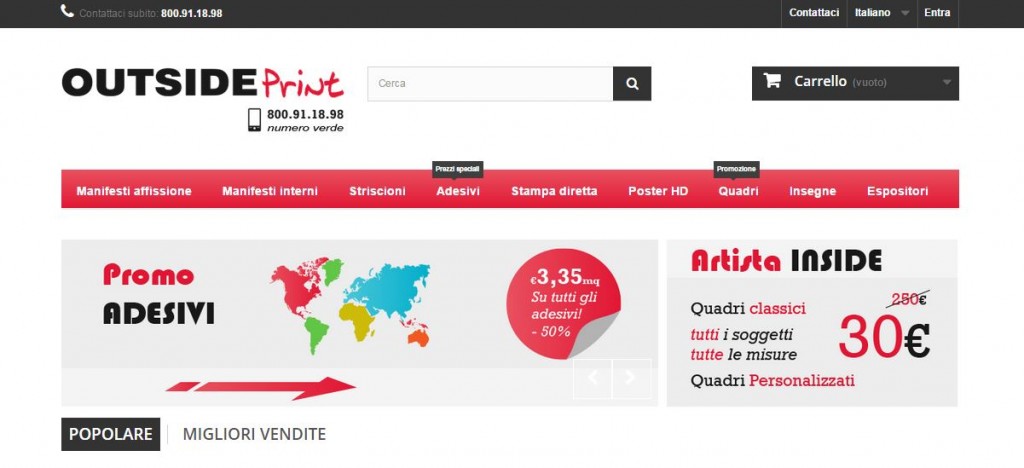
Task: Select the Popolare tab
Action: 111,434
